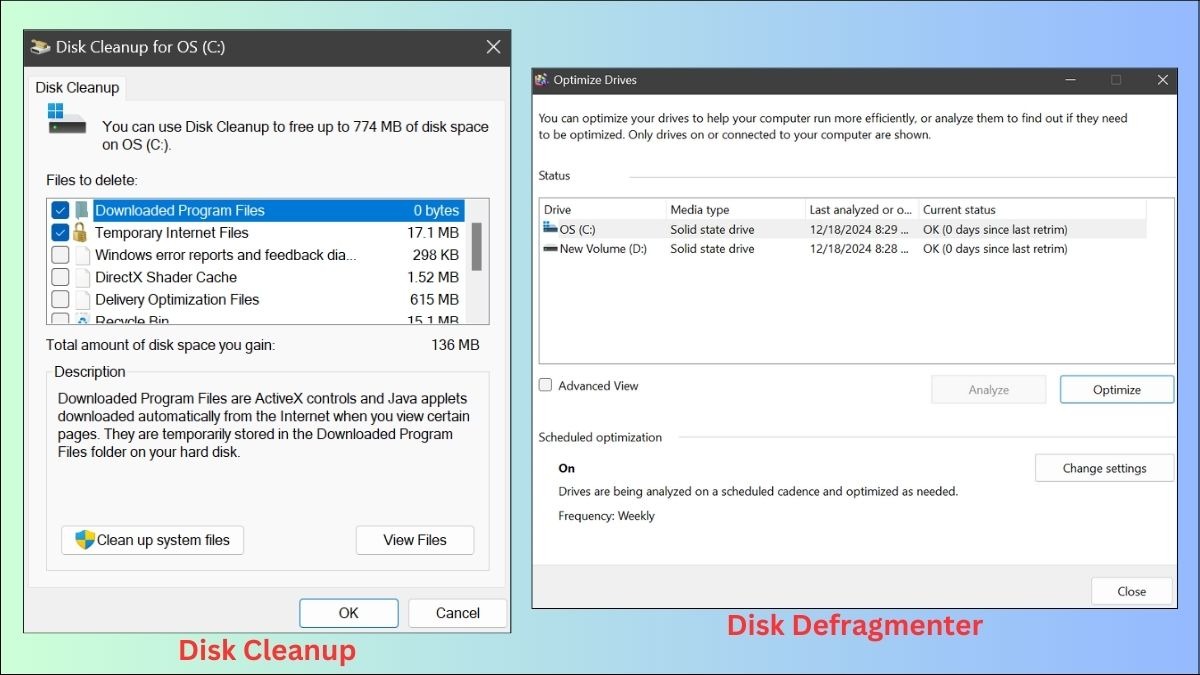The height and width of the screenshot is (675, 1200).
Task: Click the Frequency: Weekly text
Action: [x=606, y=516]
